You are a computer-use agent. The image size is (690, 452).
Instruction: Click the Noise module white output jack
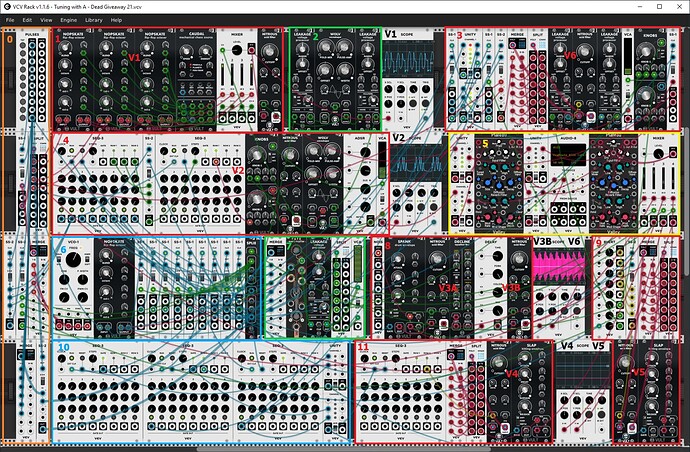pyautogui.click(x=378, y=253)
